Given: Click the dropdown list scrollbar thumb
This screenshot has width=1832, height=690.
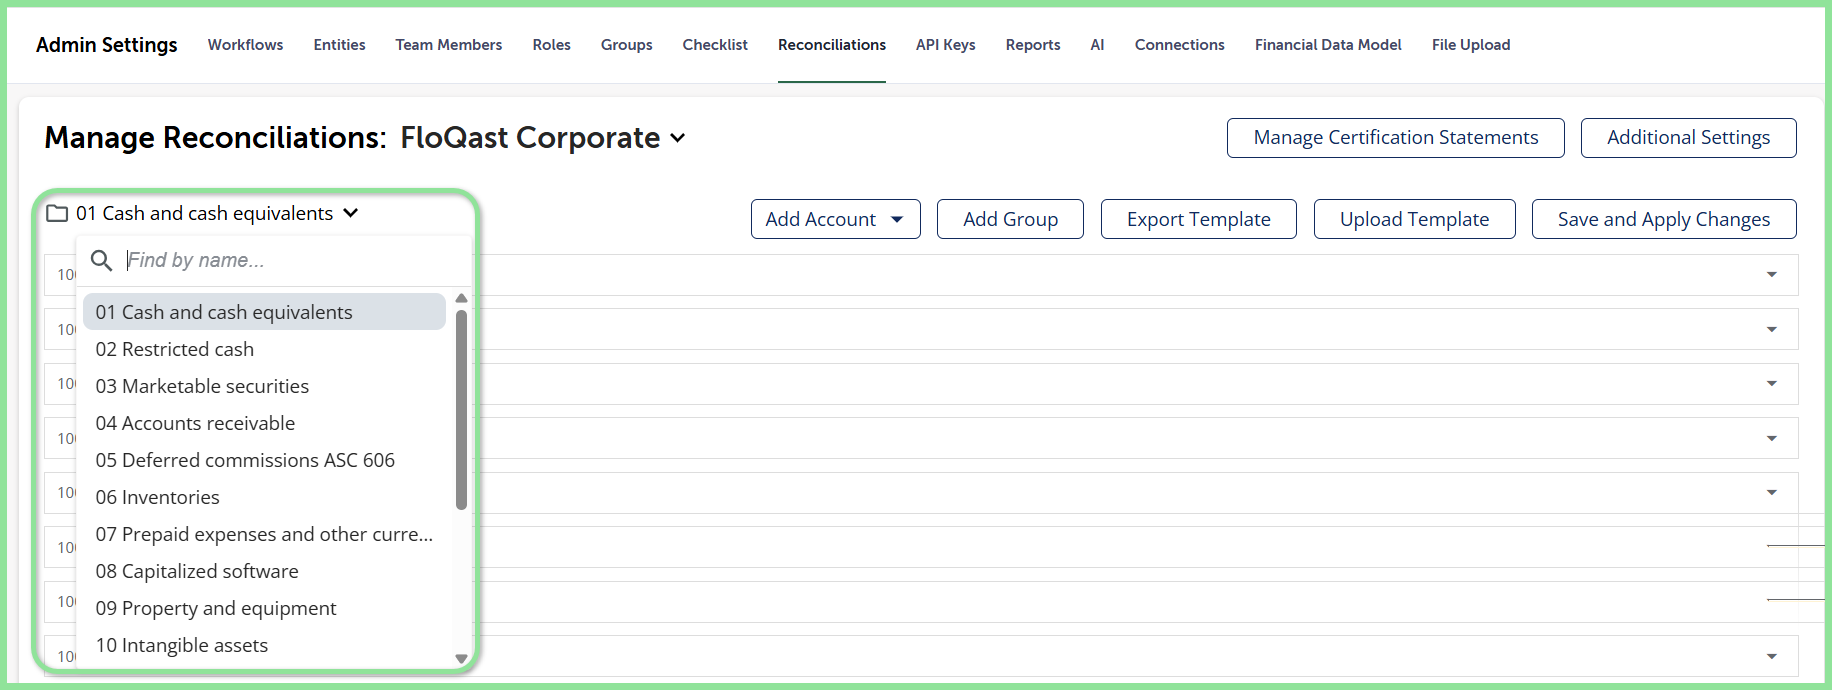Looking at the screenshot, I should tap(461, 410).
